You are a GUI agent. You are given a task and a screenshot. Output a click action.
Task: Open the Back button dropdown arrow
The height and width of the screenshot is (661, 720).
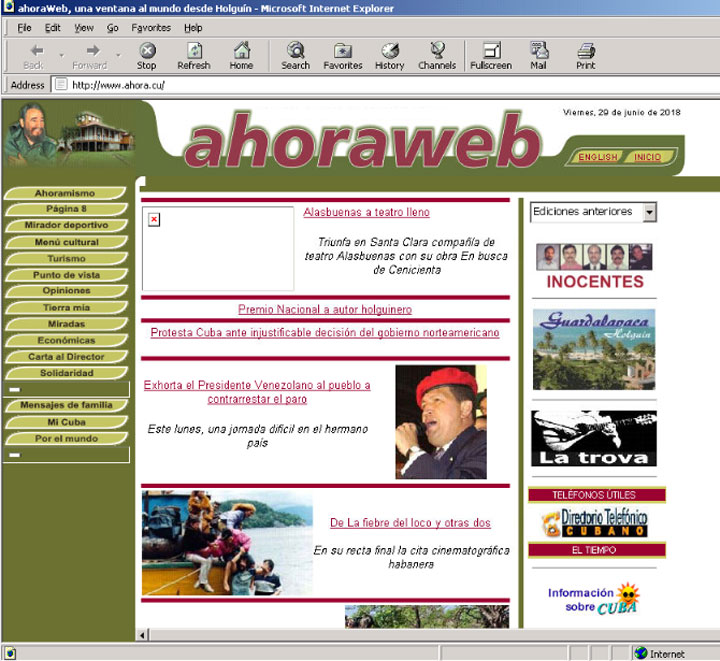click(62, 55)
